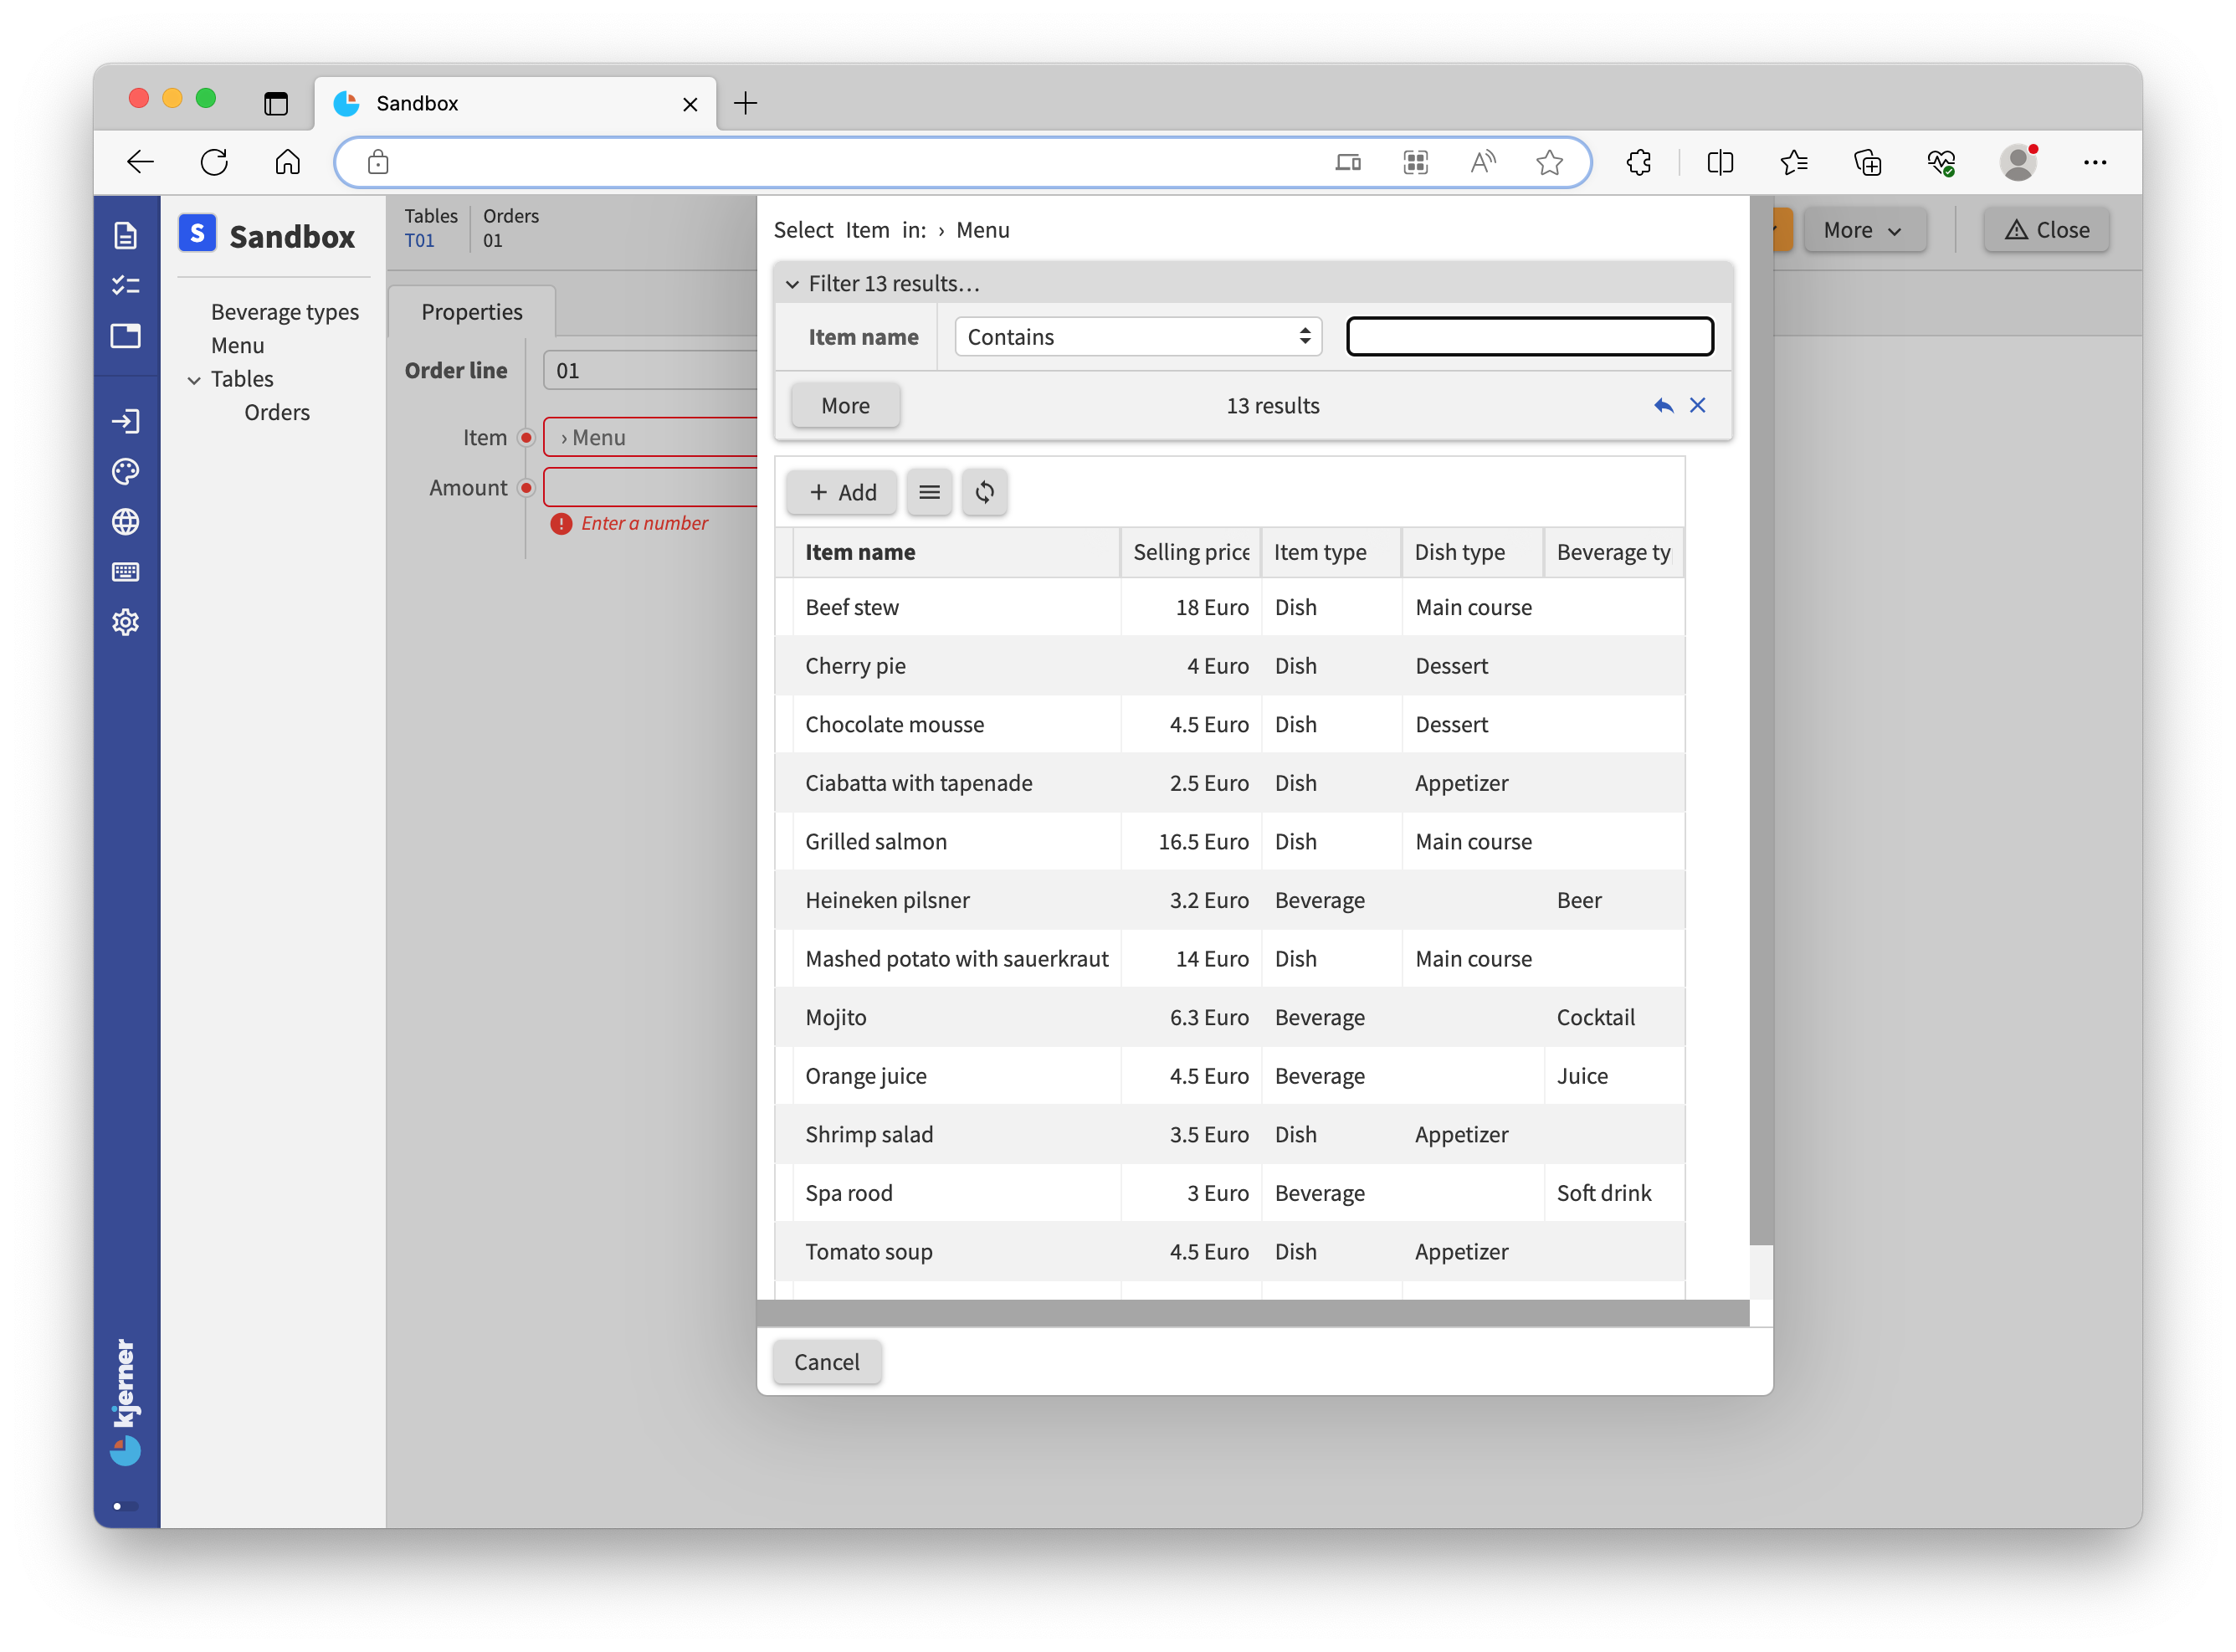Open the browser profile avatar
Image resolution: width=2236 pixels, height=1652 pixels.
pyautogui.click(x=2019, y=162)
